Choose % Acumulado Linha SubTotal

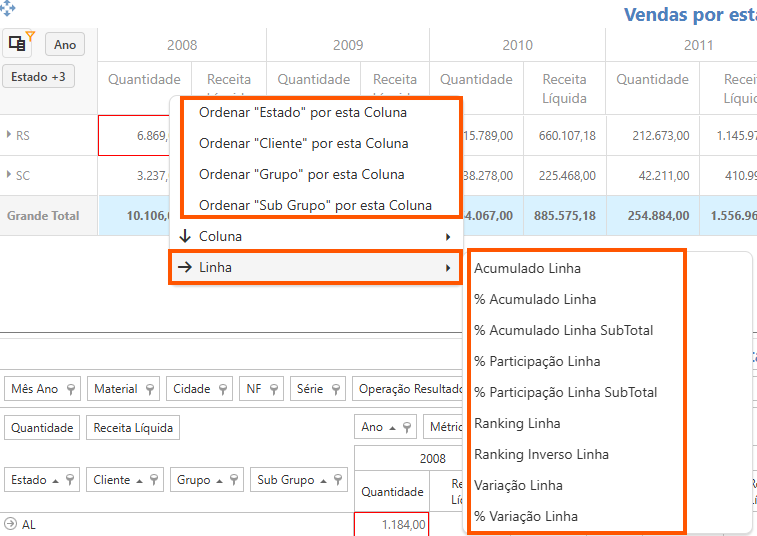[563, 330]
